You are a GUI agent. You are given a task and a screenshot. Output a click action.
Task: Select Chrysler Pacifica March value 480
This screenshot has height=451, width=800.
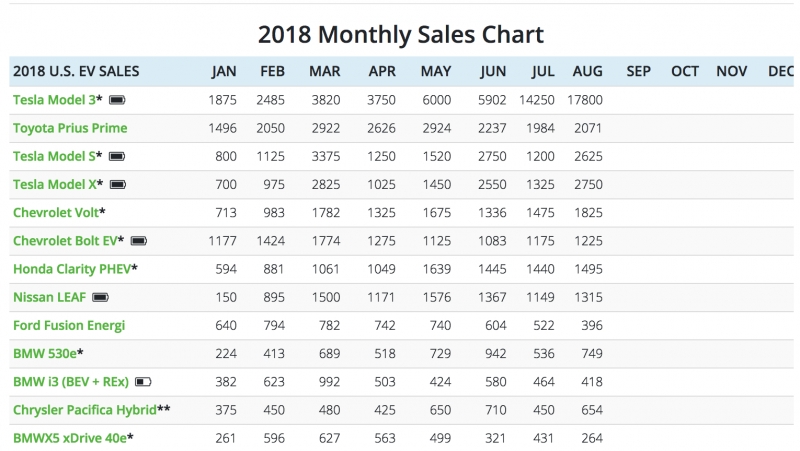point(330,410)
